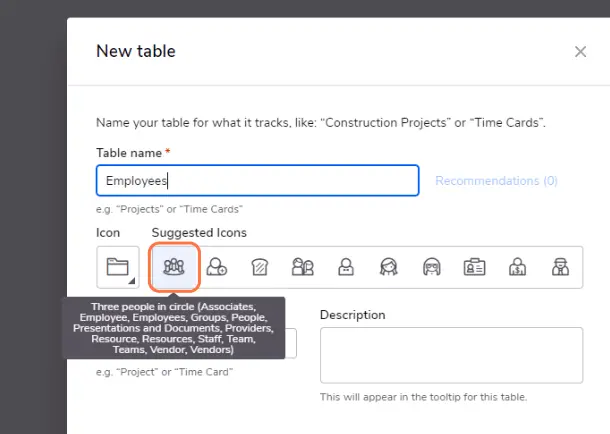The image size is (610, 434).
Task: Pick the bread slice suggested icon
Action: pos(260,267)
